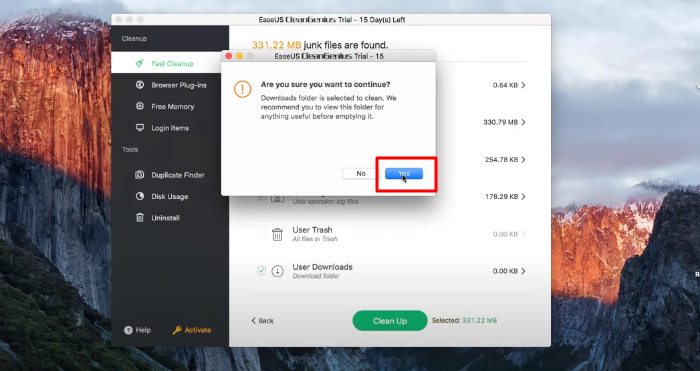Click the Activate key link

click(192, 330)
